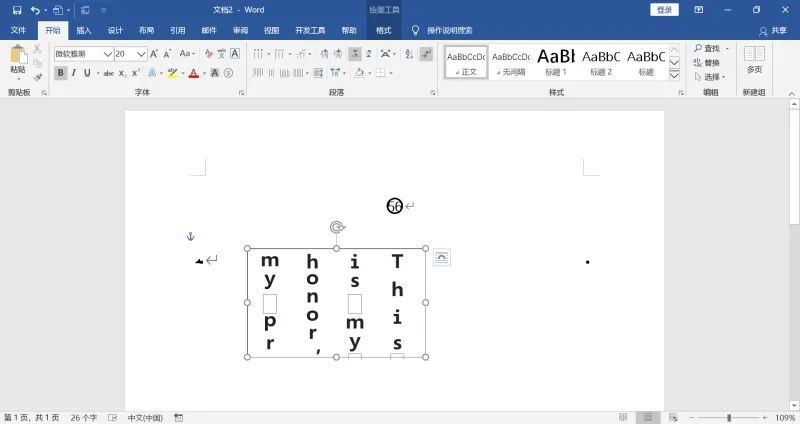This screenshot has width=800, height=424.
Task: Click the 登录 sign-in button
Action: point(664,10)
